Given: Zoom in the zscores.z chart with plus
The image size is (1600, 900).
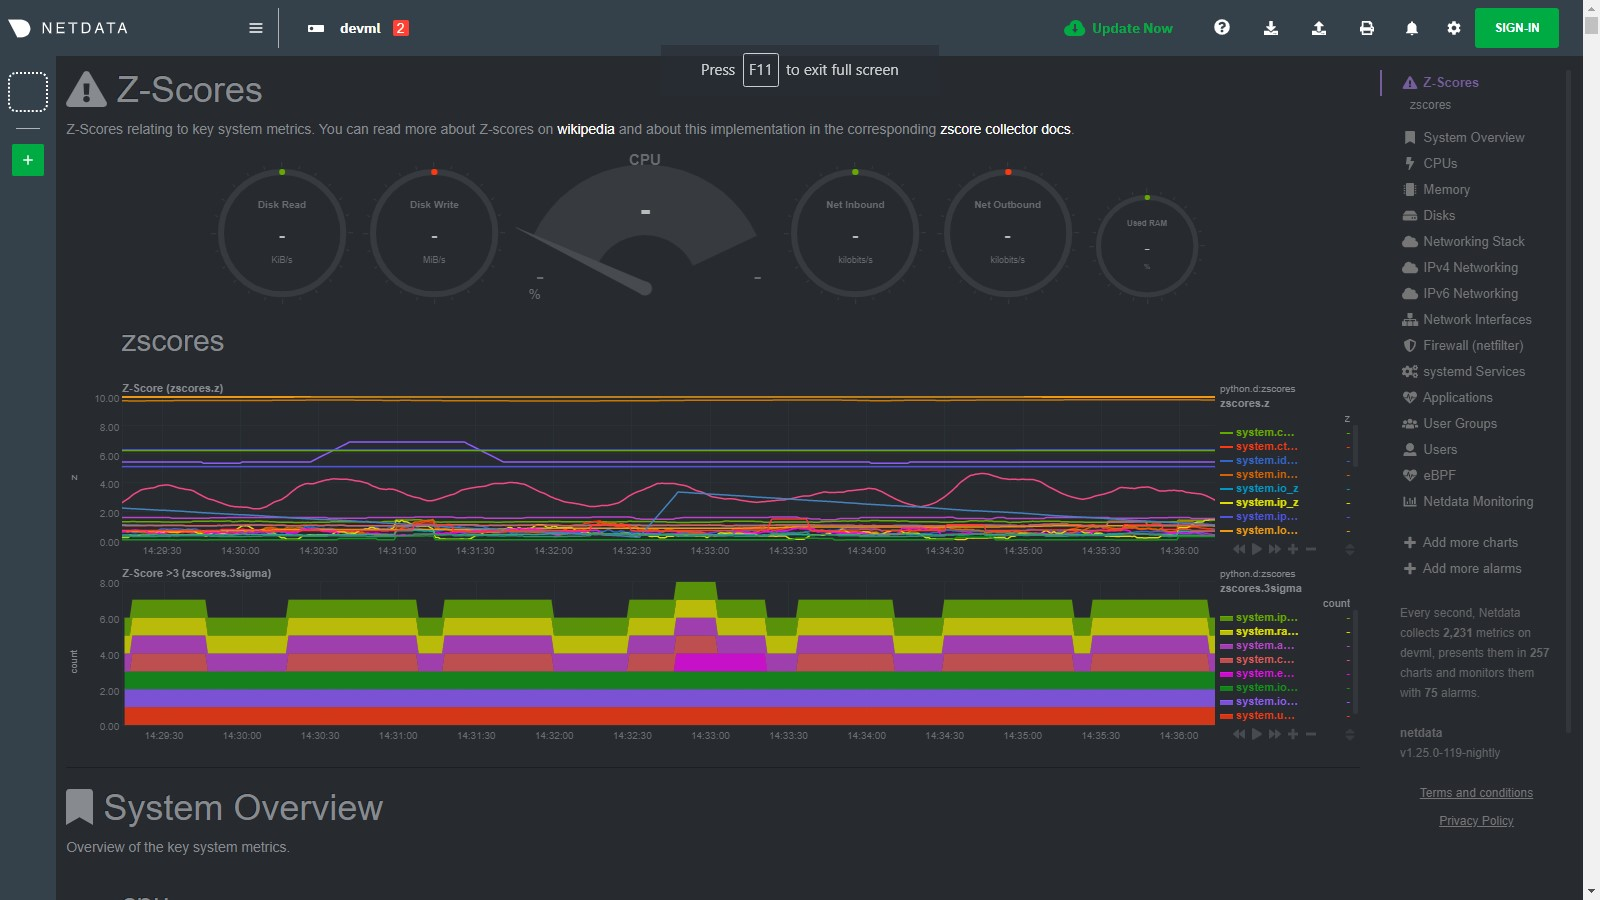Looking at the screenshot, I should coord(1293,549).
